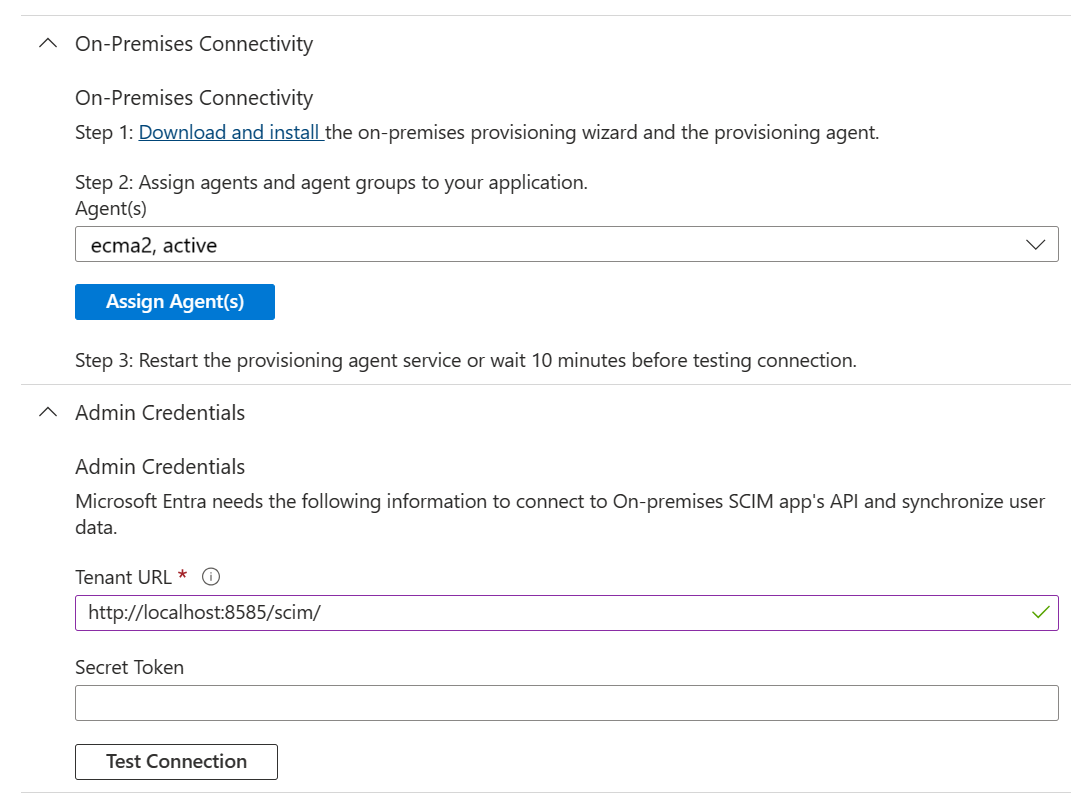Viewport: 1080px width, 810px height.
Task: Click the Step 3 restart instruction text
Action: point(465,360)
